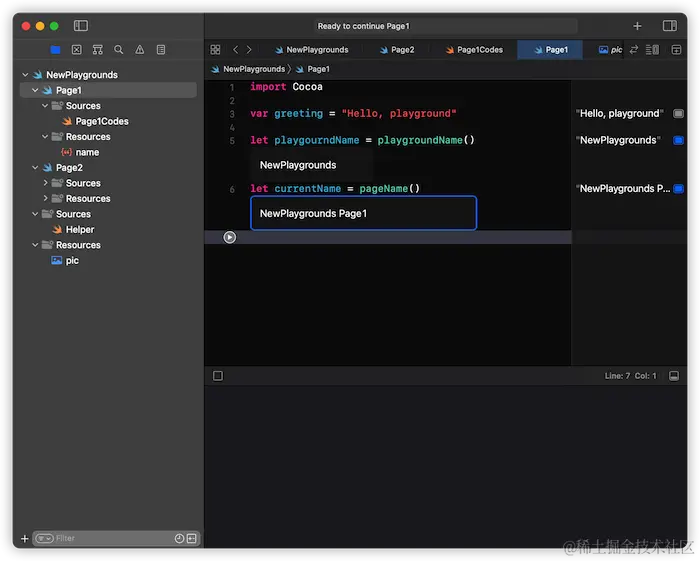Click NewPlaygrounds in the jump bar

click(x=248, y=69)
